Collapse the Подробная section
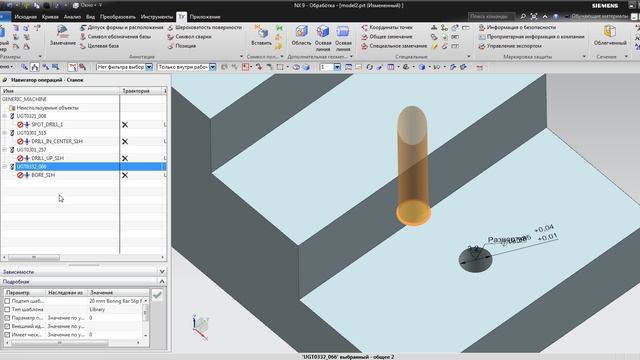The image size is (640, 360). [x=162, y=282]
